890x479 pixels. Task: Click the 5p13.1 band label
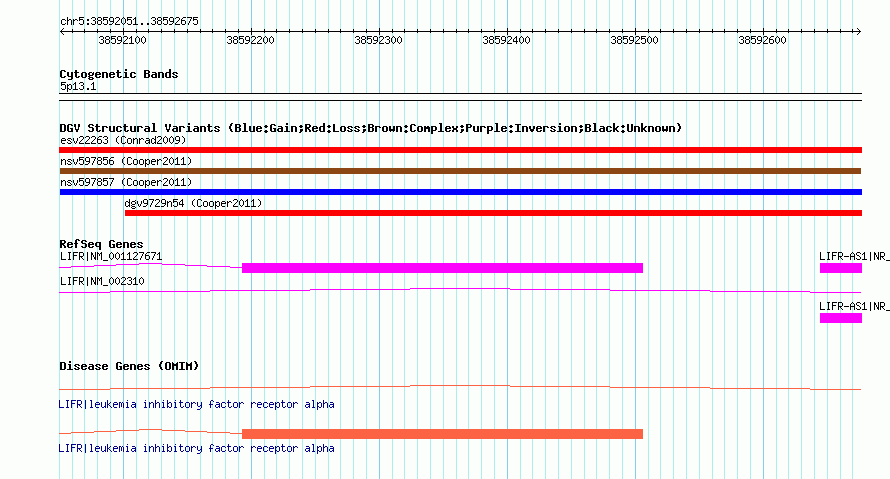coord(78,86)
